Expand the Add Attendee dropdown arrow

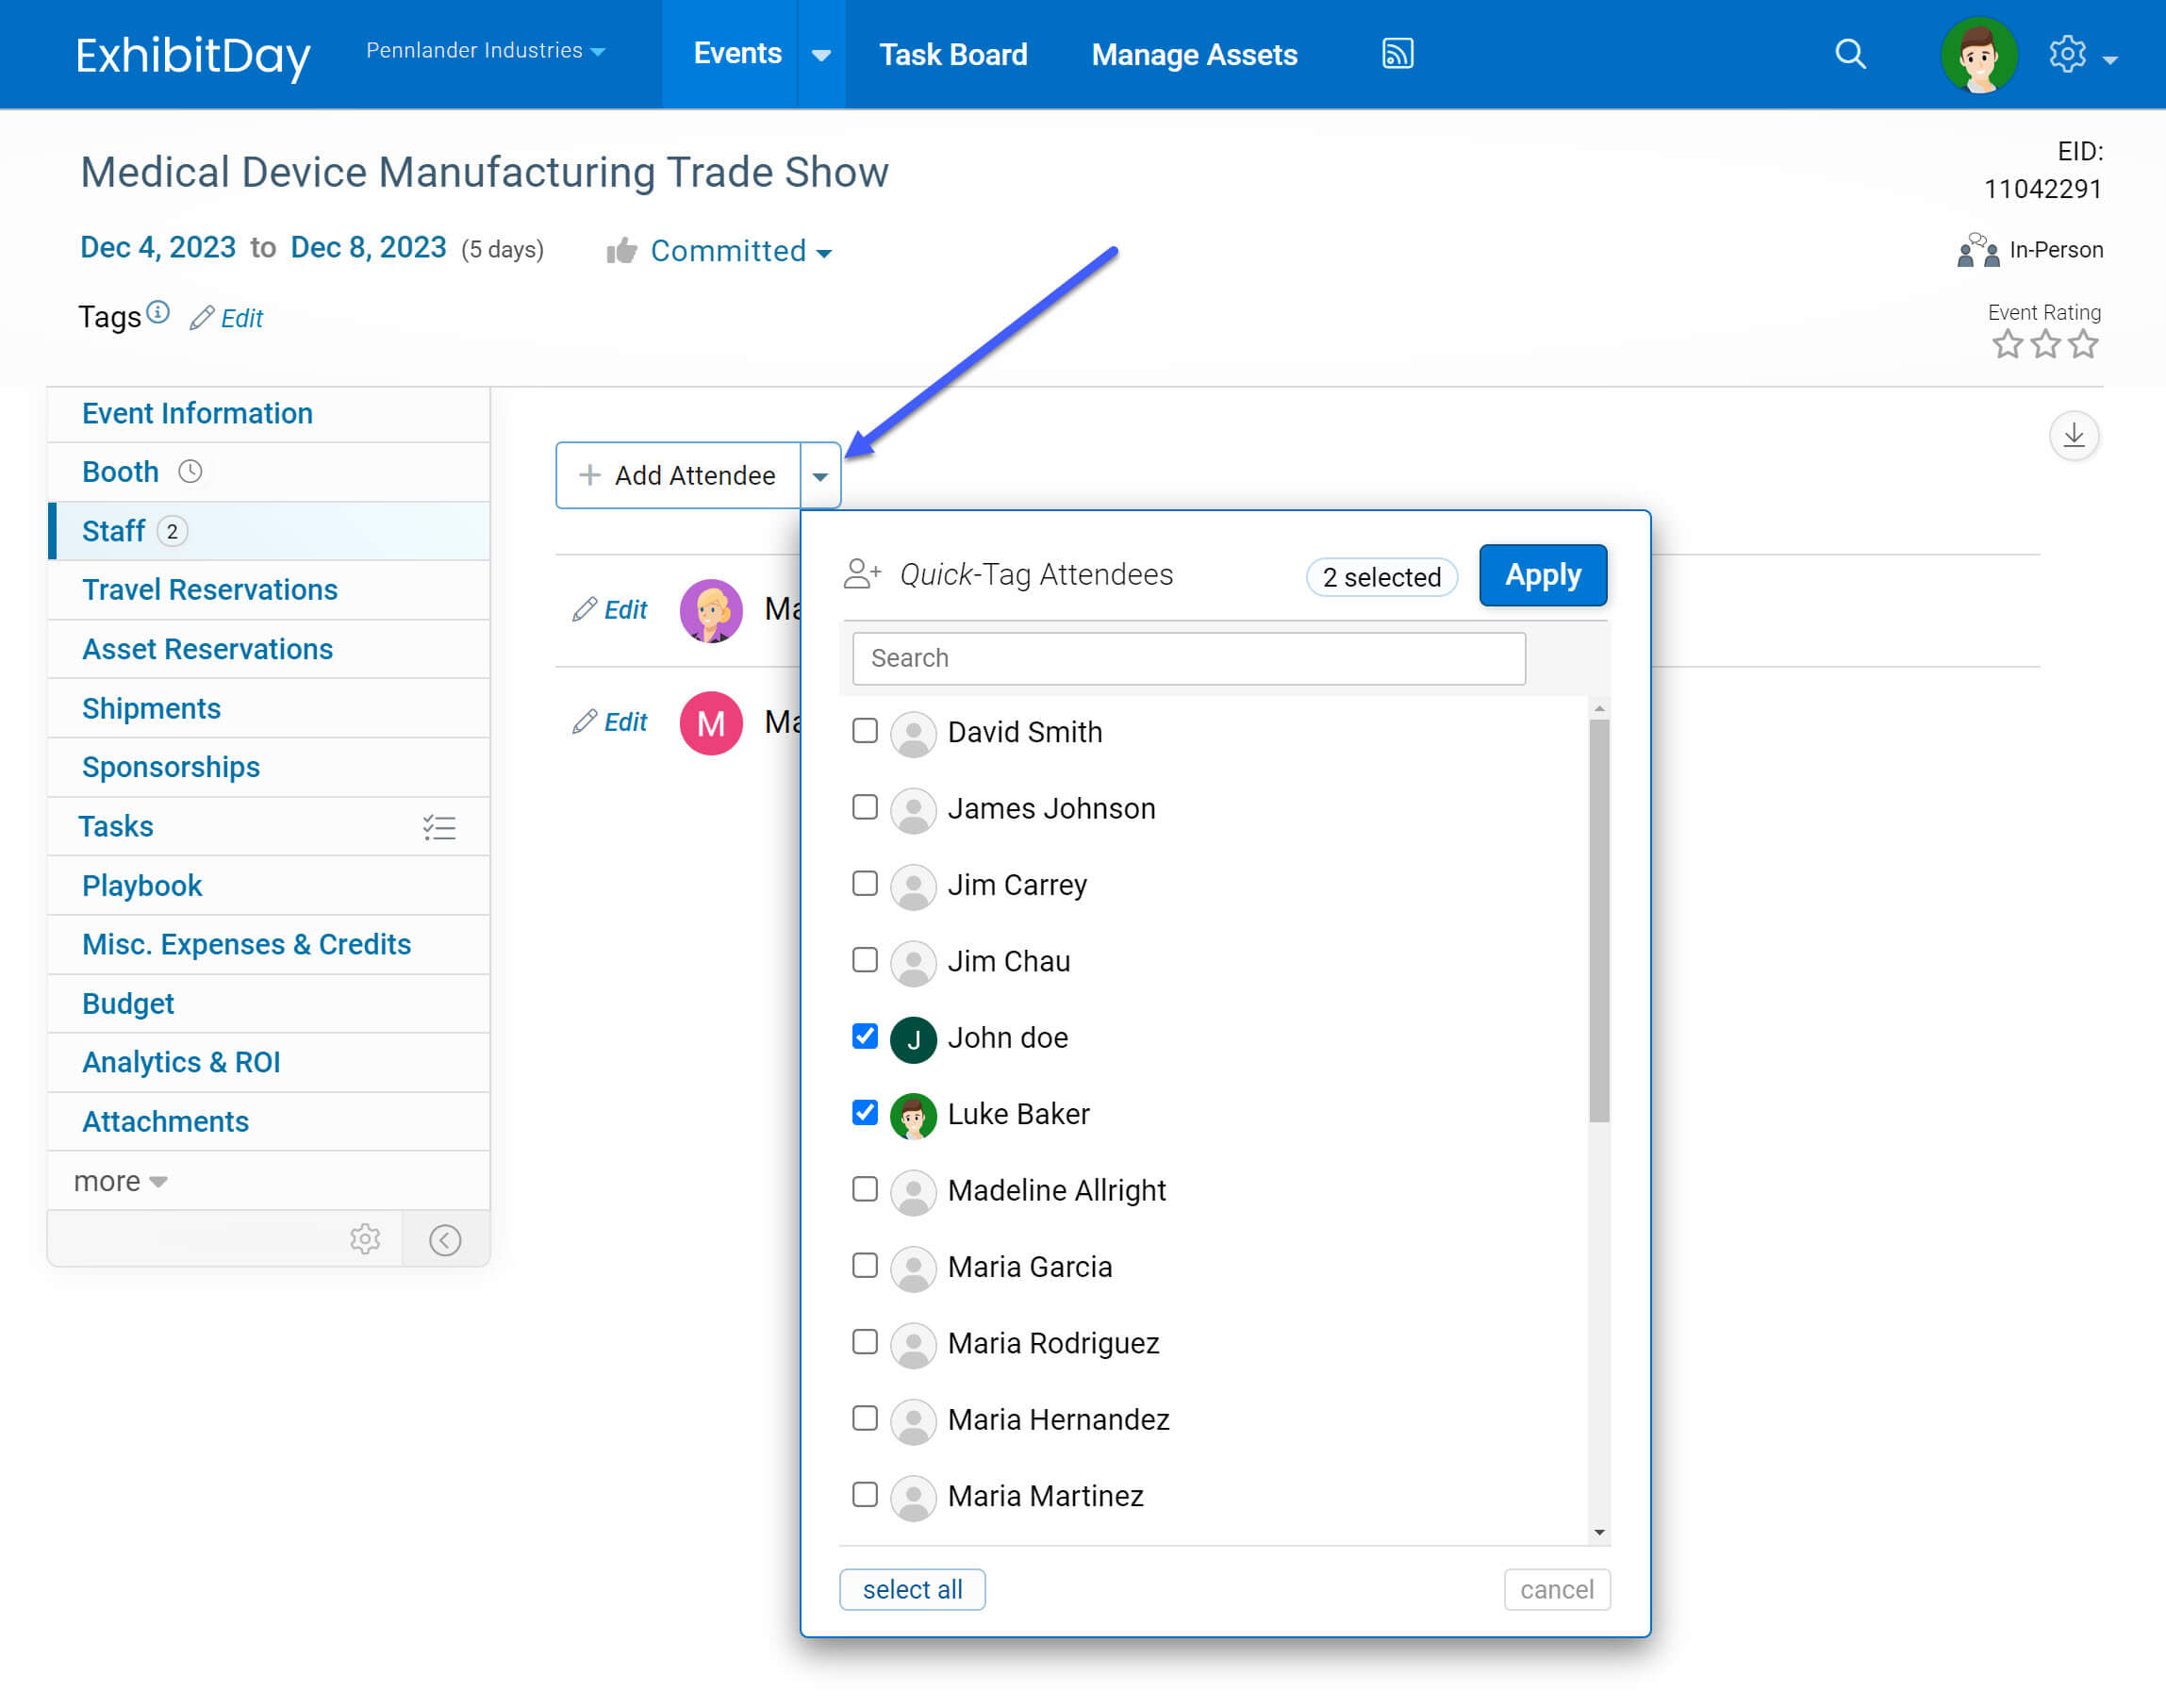click(x=823, y=475)
